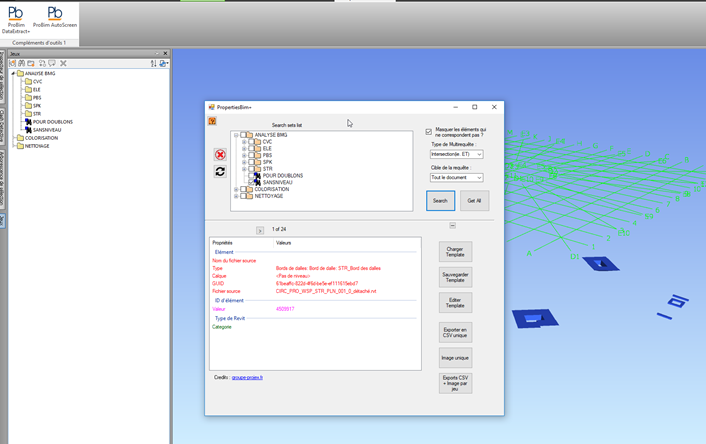Click Charger Template button
The height and width of the screenshot is (444, 706).
(455, 252)
